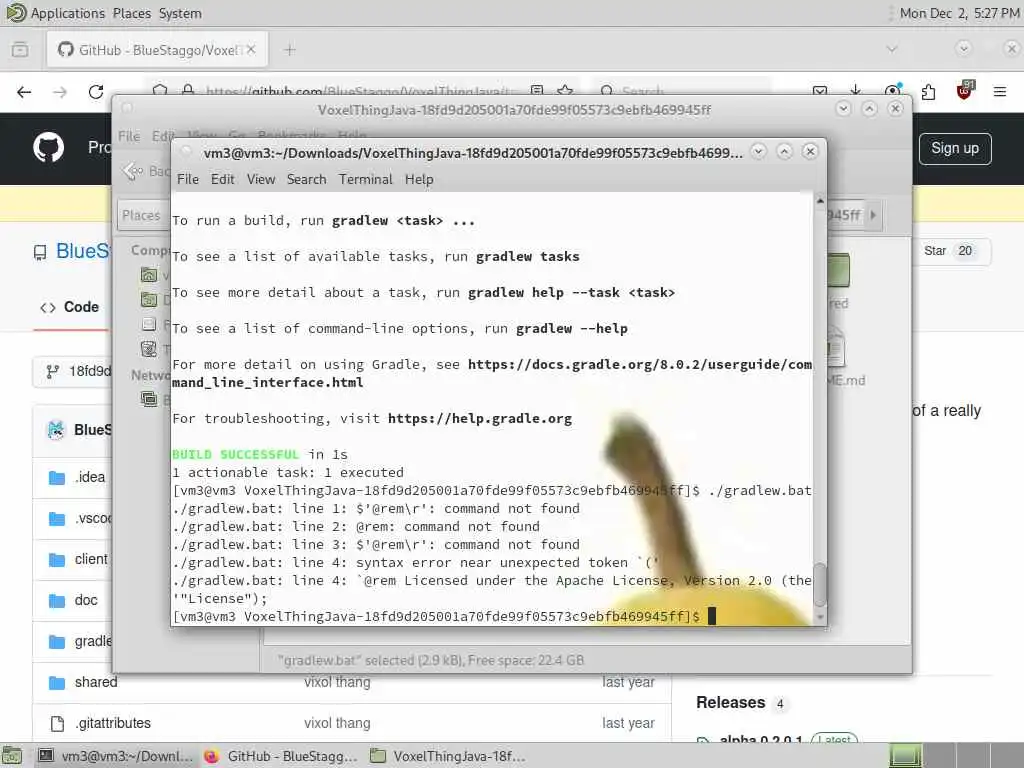
Task: Click the terminal window-menu dropdown in the title bar
Action: [758, 152]
